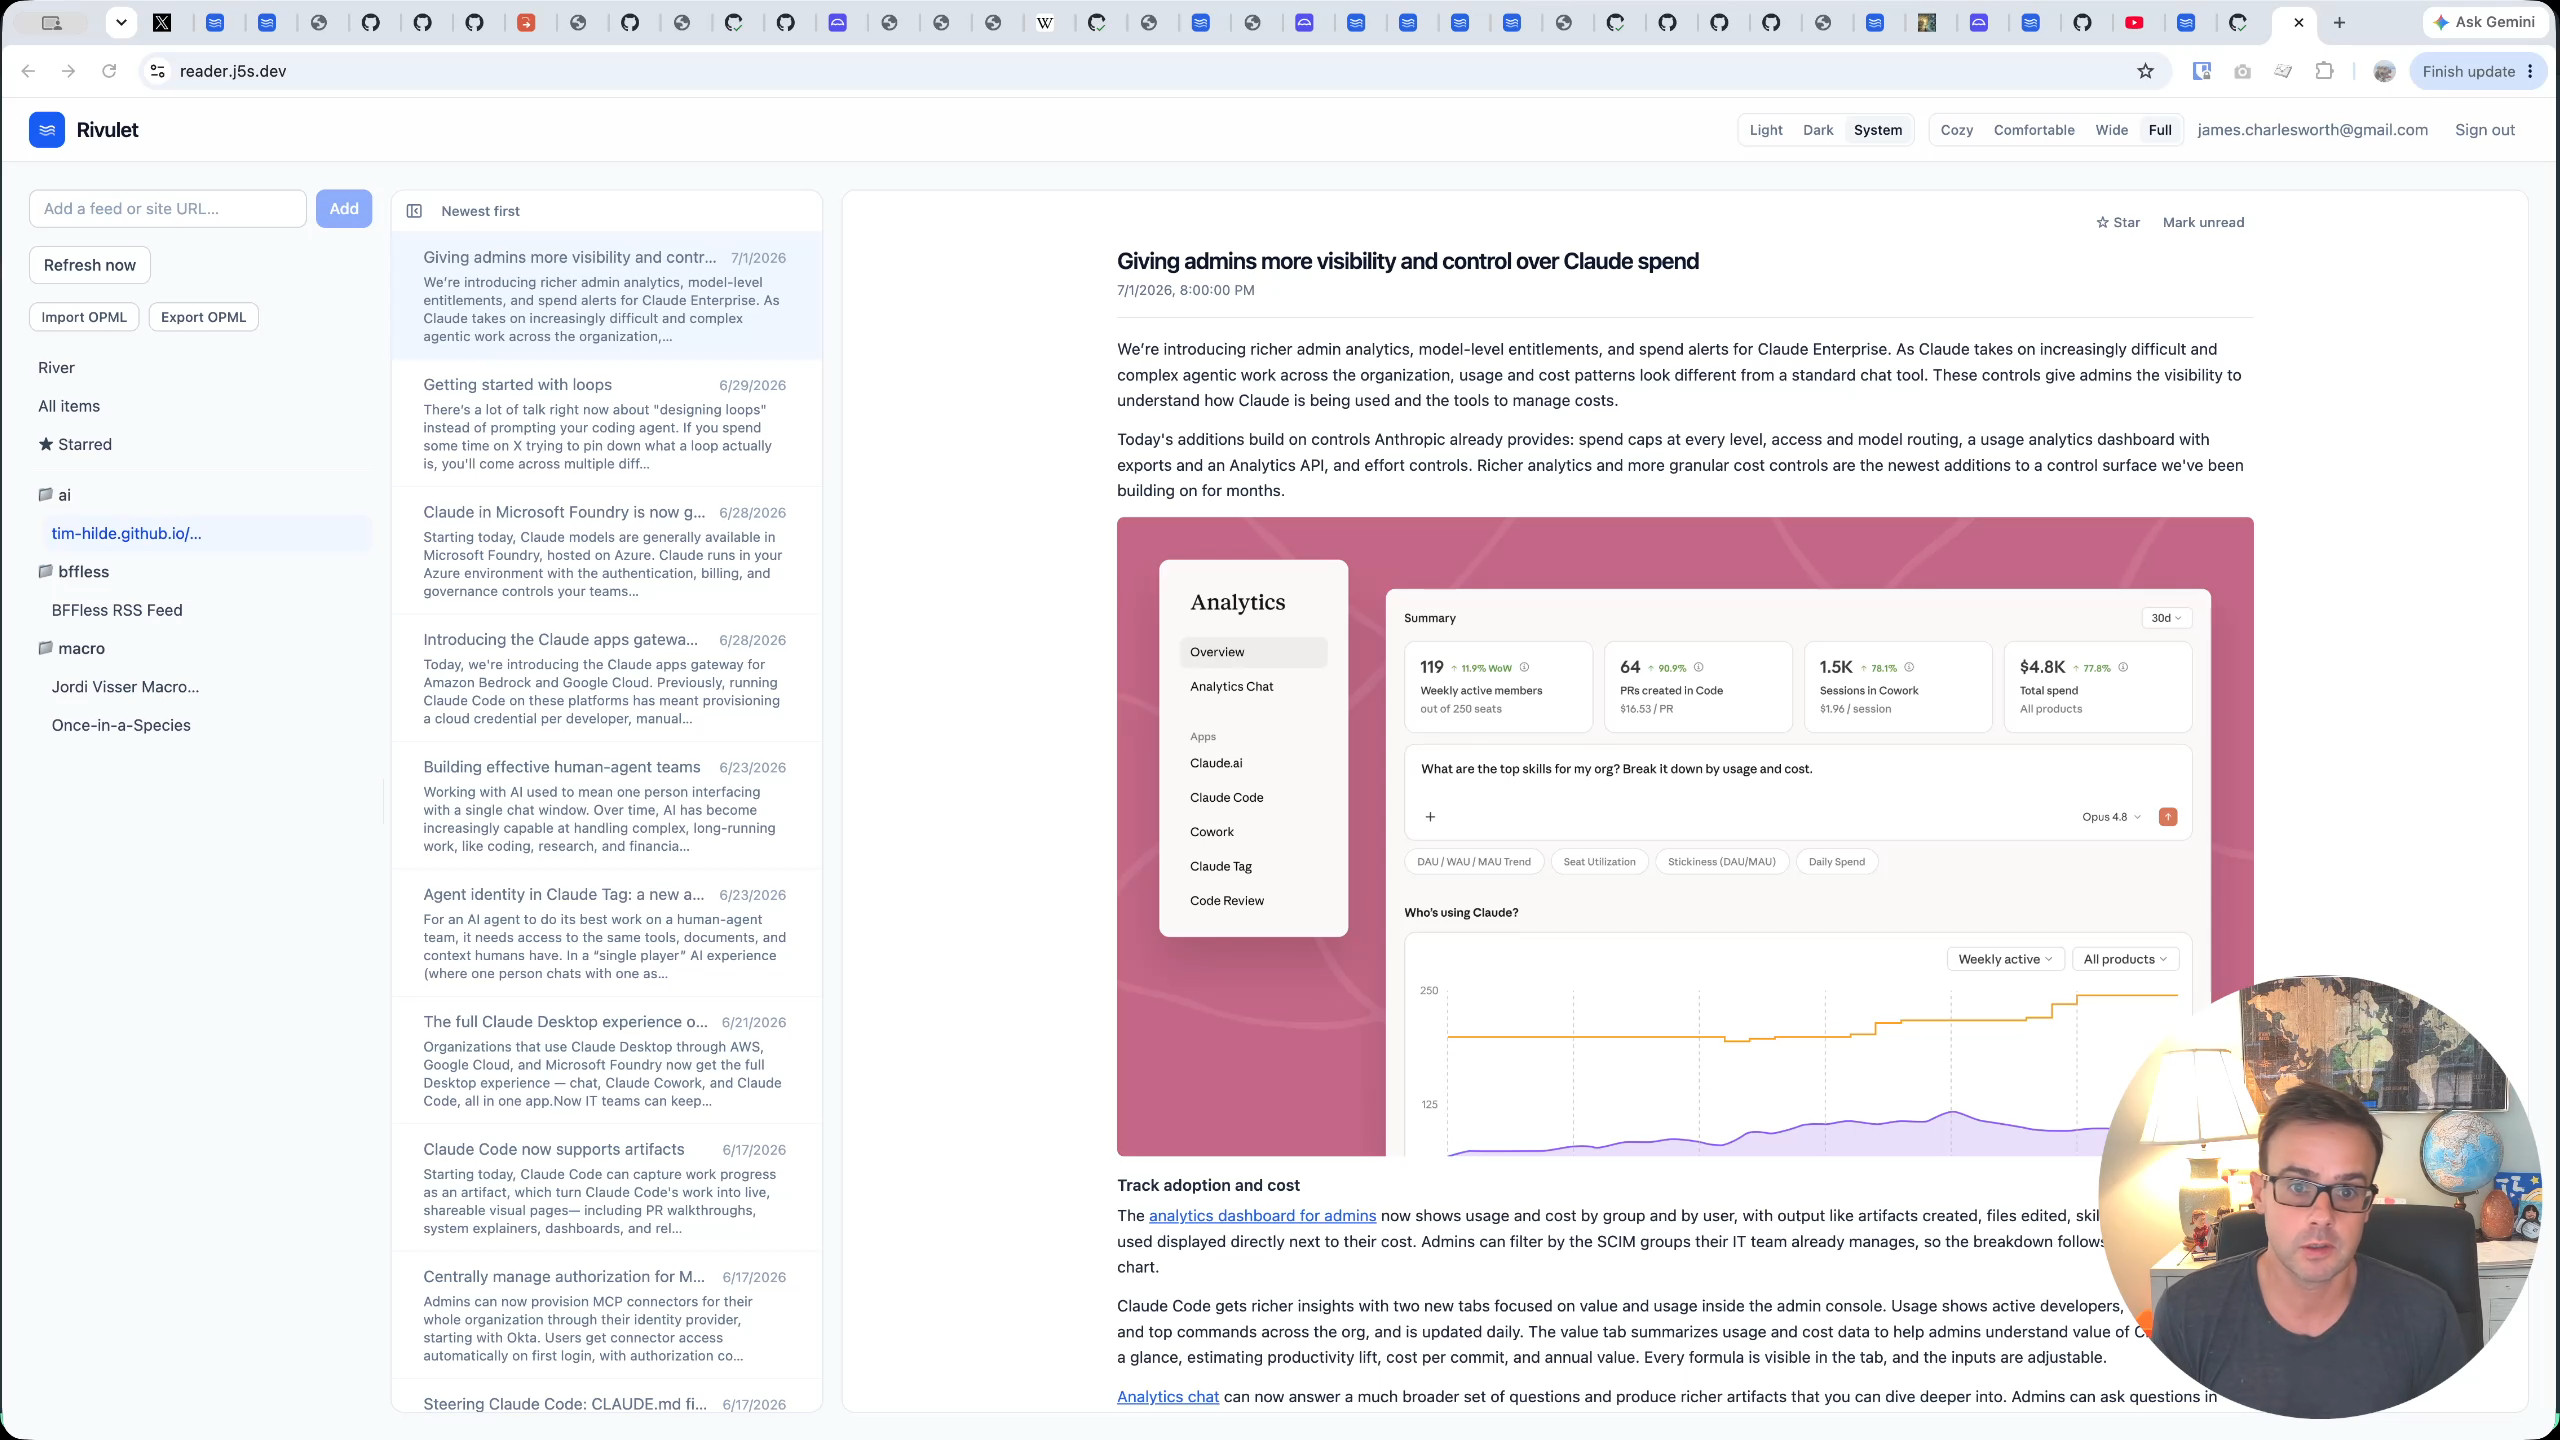Click the Rivulet logo icon
Viewport: 2560px width, 1440px height.
coord(47,130)
